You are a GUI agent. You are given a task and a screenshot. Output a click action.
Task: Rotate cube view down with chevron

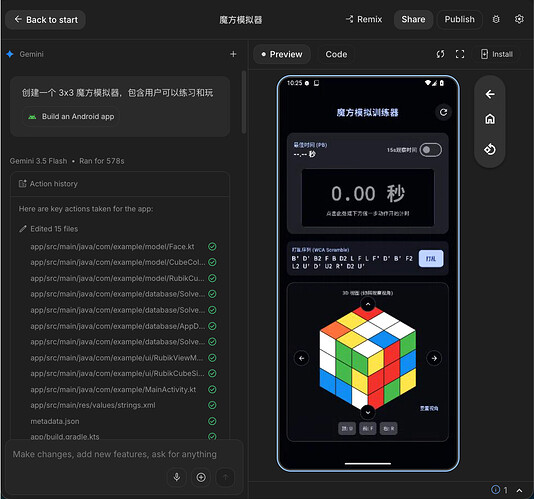point(368,412)
